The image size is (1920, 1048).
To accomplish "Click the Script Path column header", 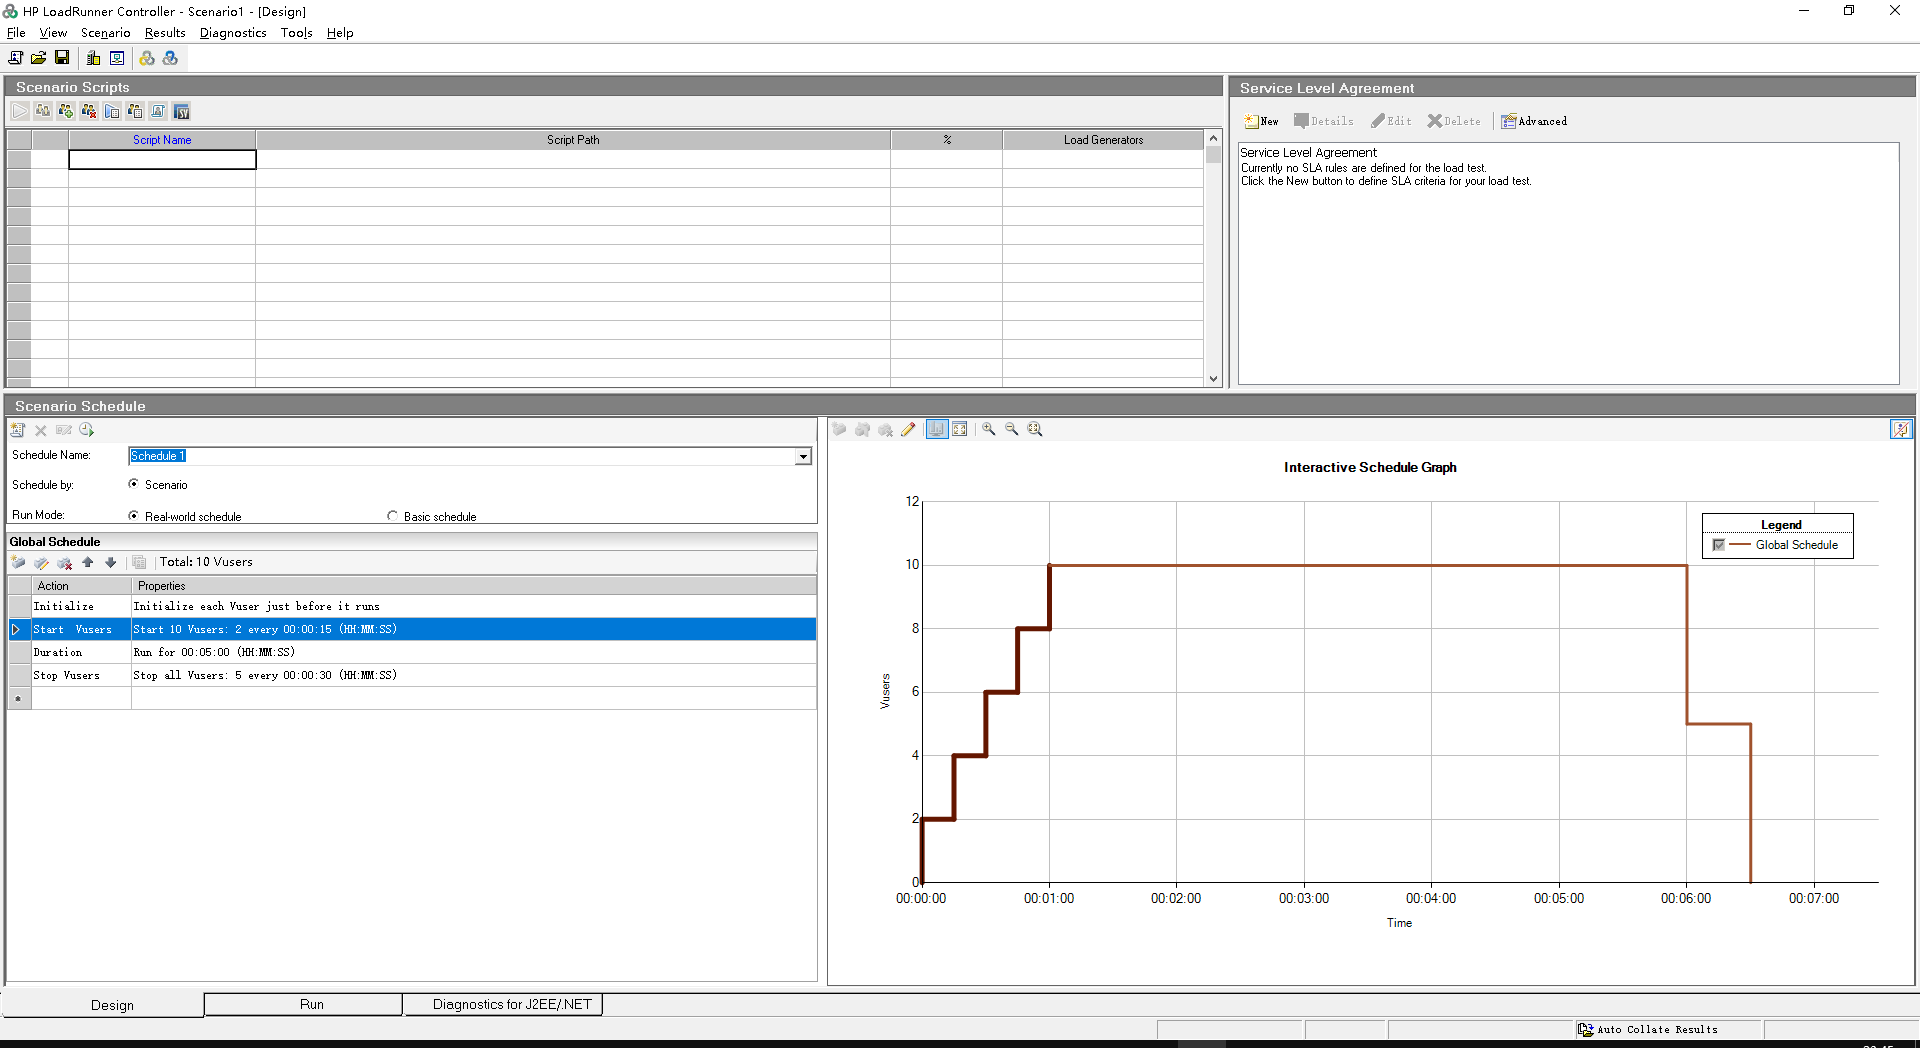I will point(573,140).
